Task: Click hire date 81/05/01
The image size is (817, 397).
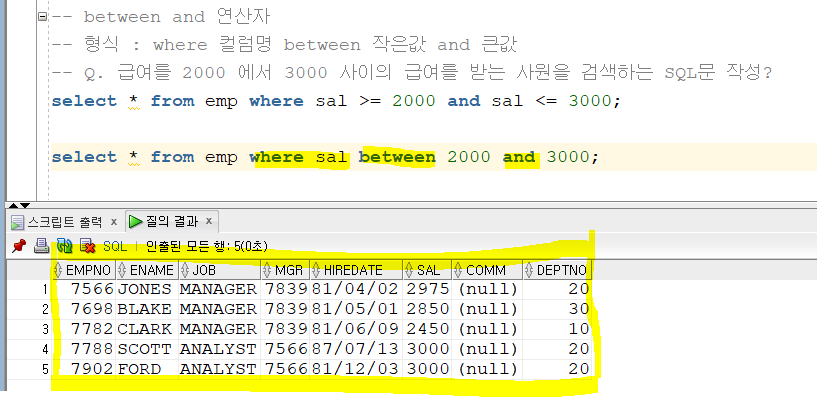Action: click(356, 309)
